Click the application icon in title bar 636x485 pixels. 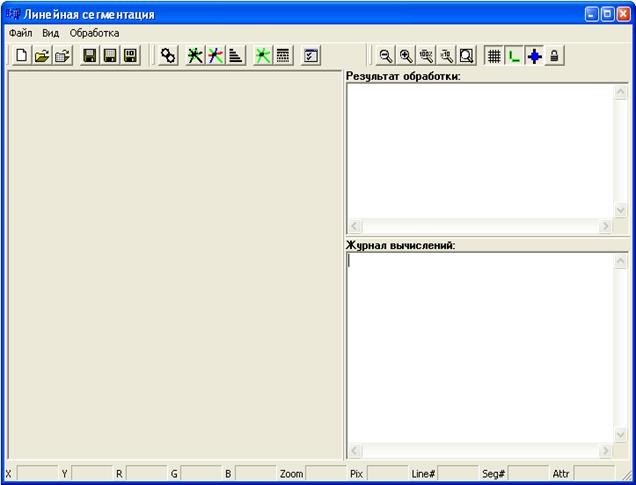coord(13,14)
